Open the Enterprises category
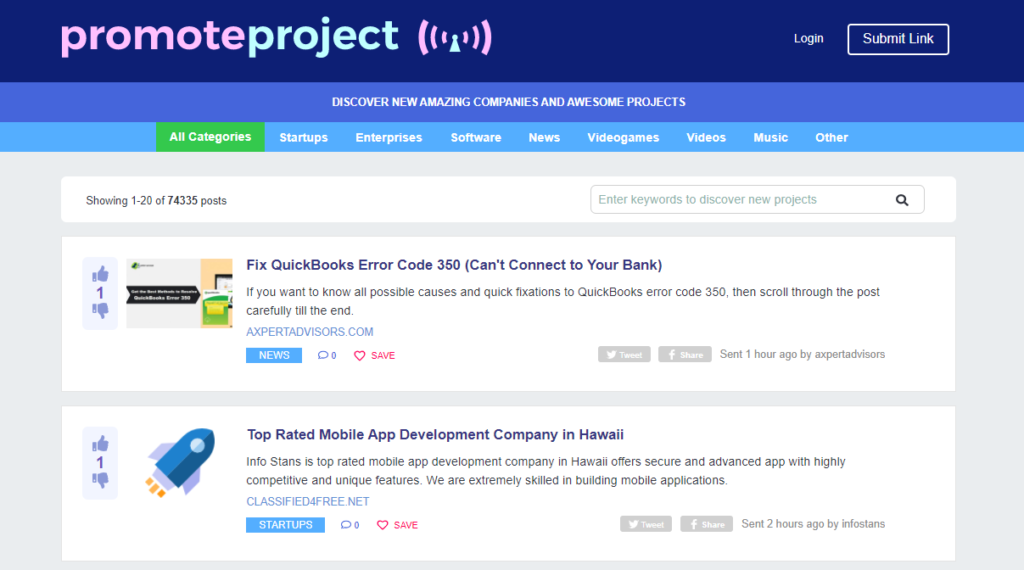The image size is (1024, 570). coord(389,138)
